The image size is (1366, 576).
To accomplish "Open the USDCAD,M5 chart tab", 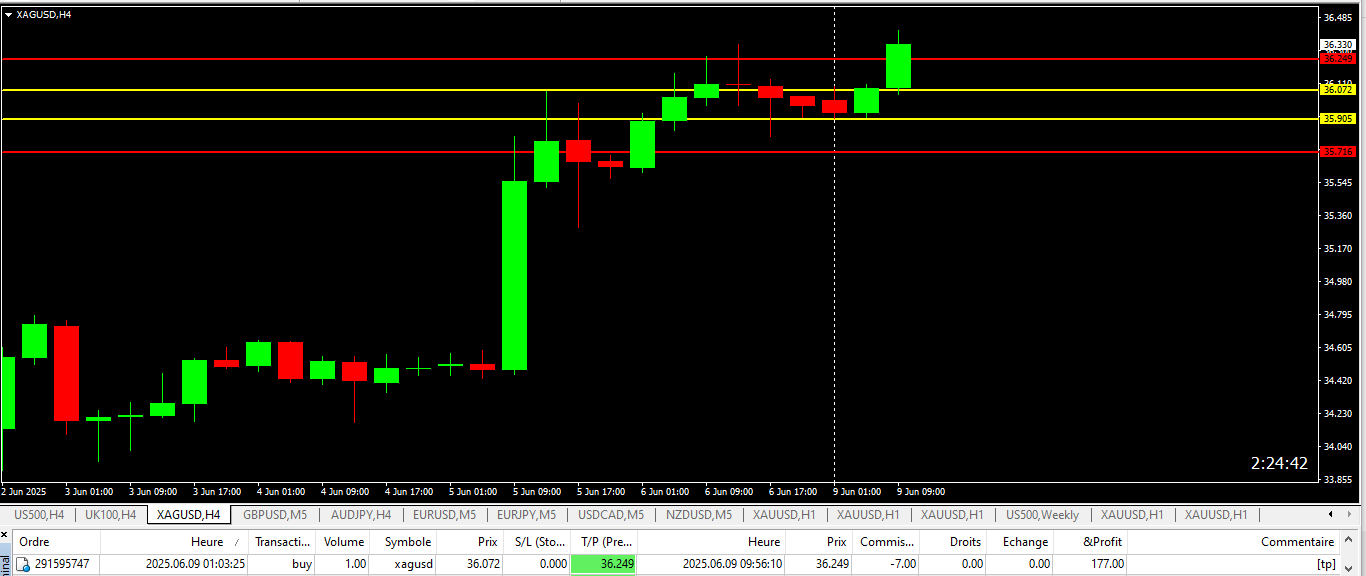I will (x=610, y=515).
